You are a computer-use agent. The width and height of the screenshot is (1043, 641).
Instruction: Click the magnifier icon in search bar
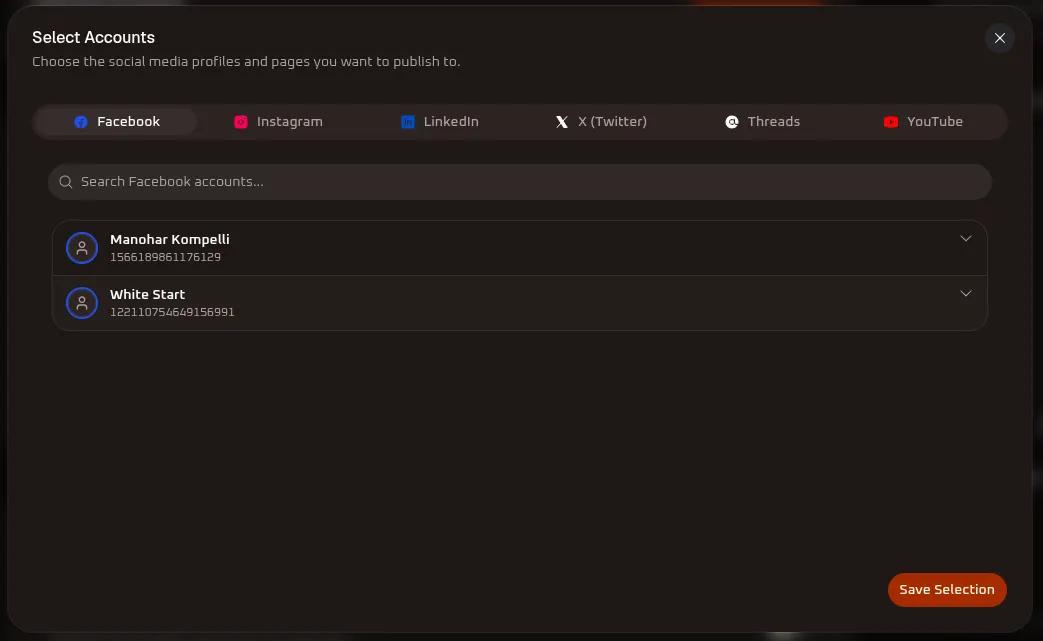pyautogui.click(x=65, y=182)
